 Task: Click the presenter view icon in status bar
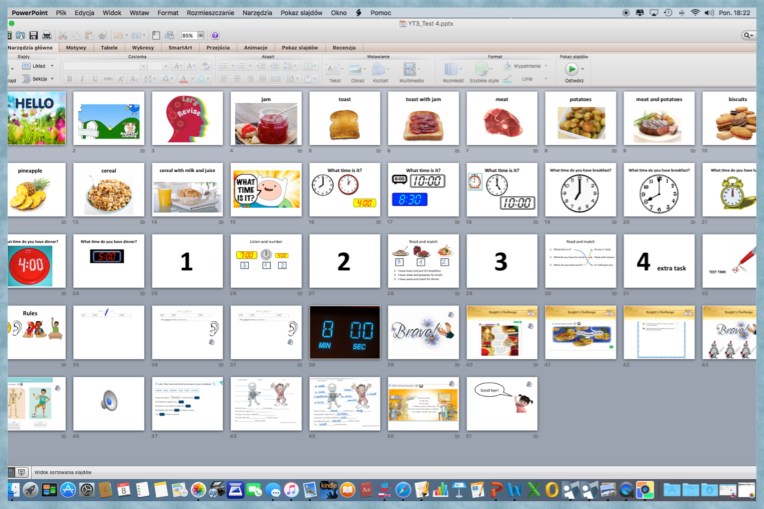click(x=21, y=472)
